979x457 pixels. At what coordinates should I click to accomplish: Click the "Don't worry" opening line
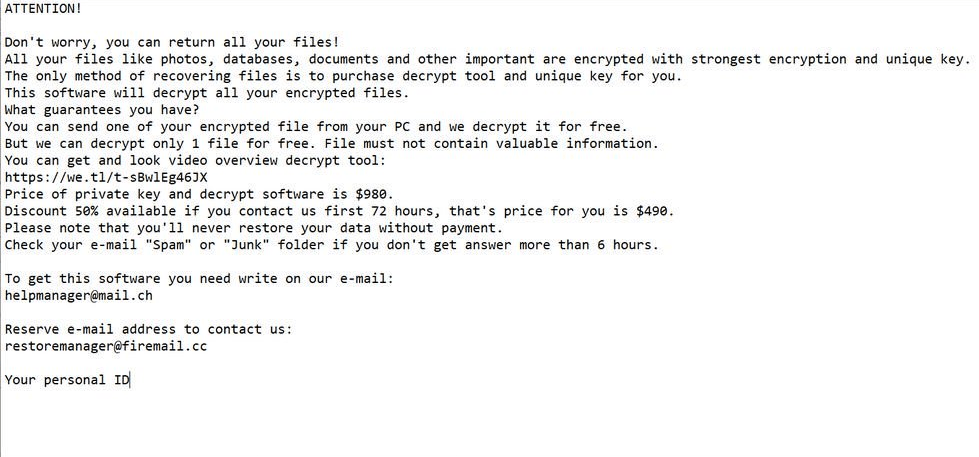(171, 42)
